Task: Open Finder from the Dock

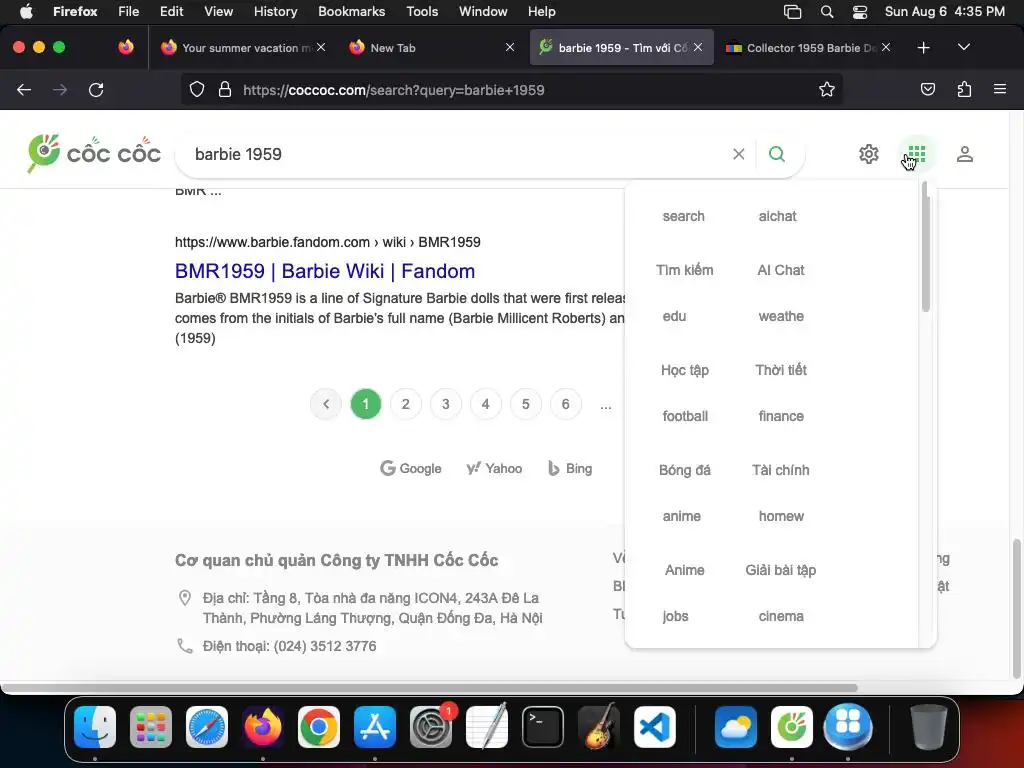Action: point(95,727)
